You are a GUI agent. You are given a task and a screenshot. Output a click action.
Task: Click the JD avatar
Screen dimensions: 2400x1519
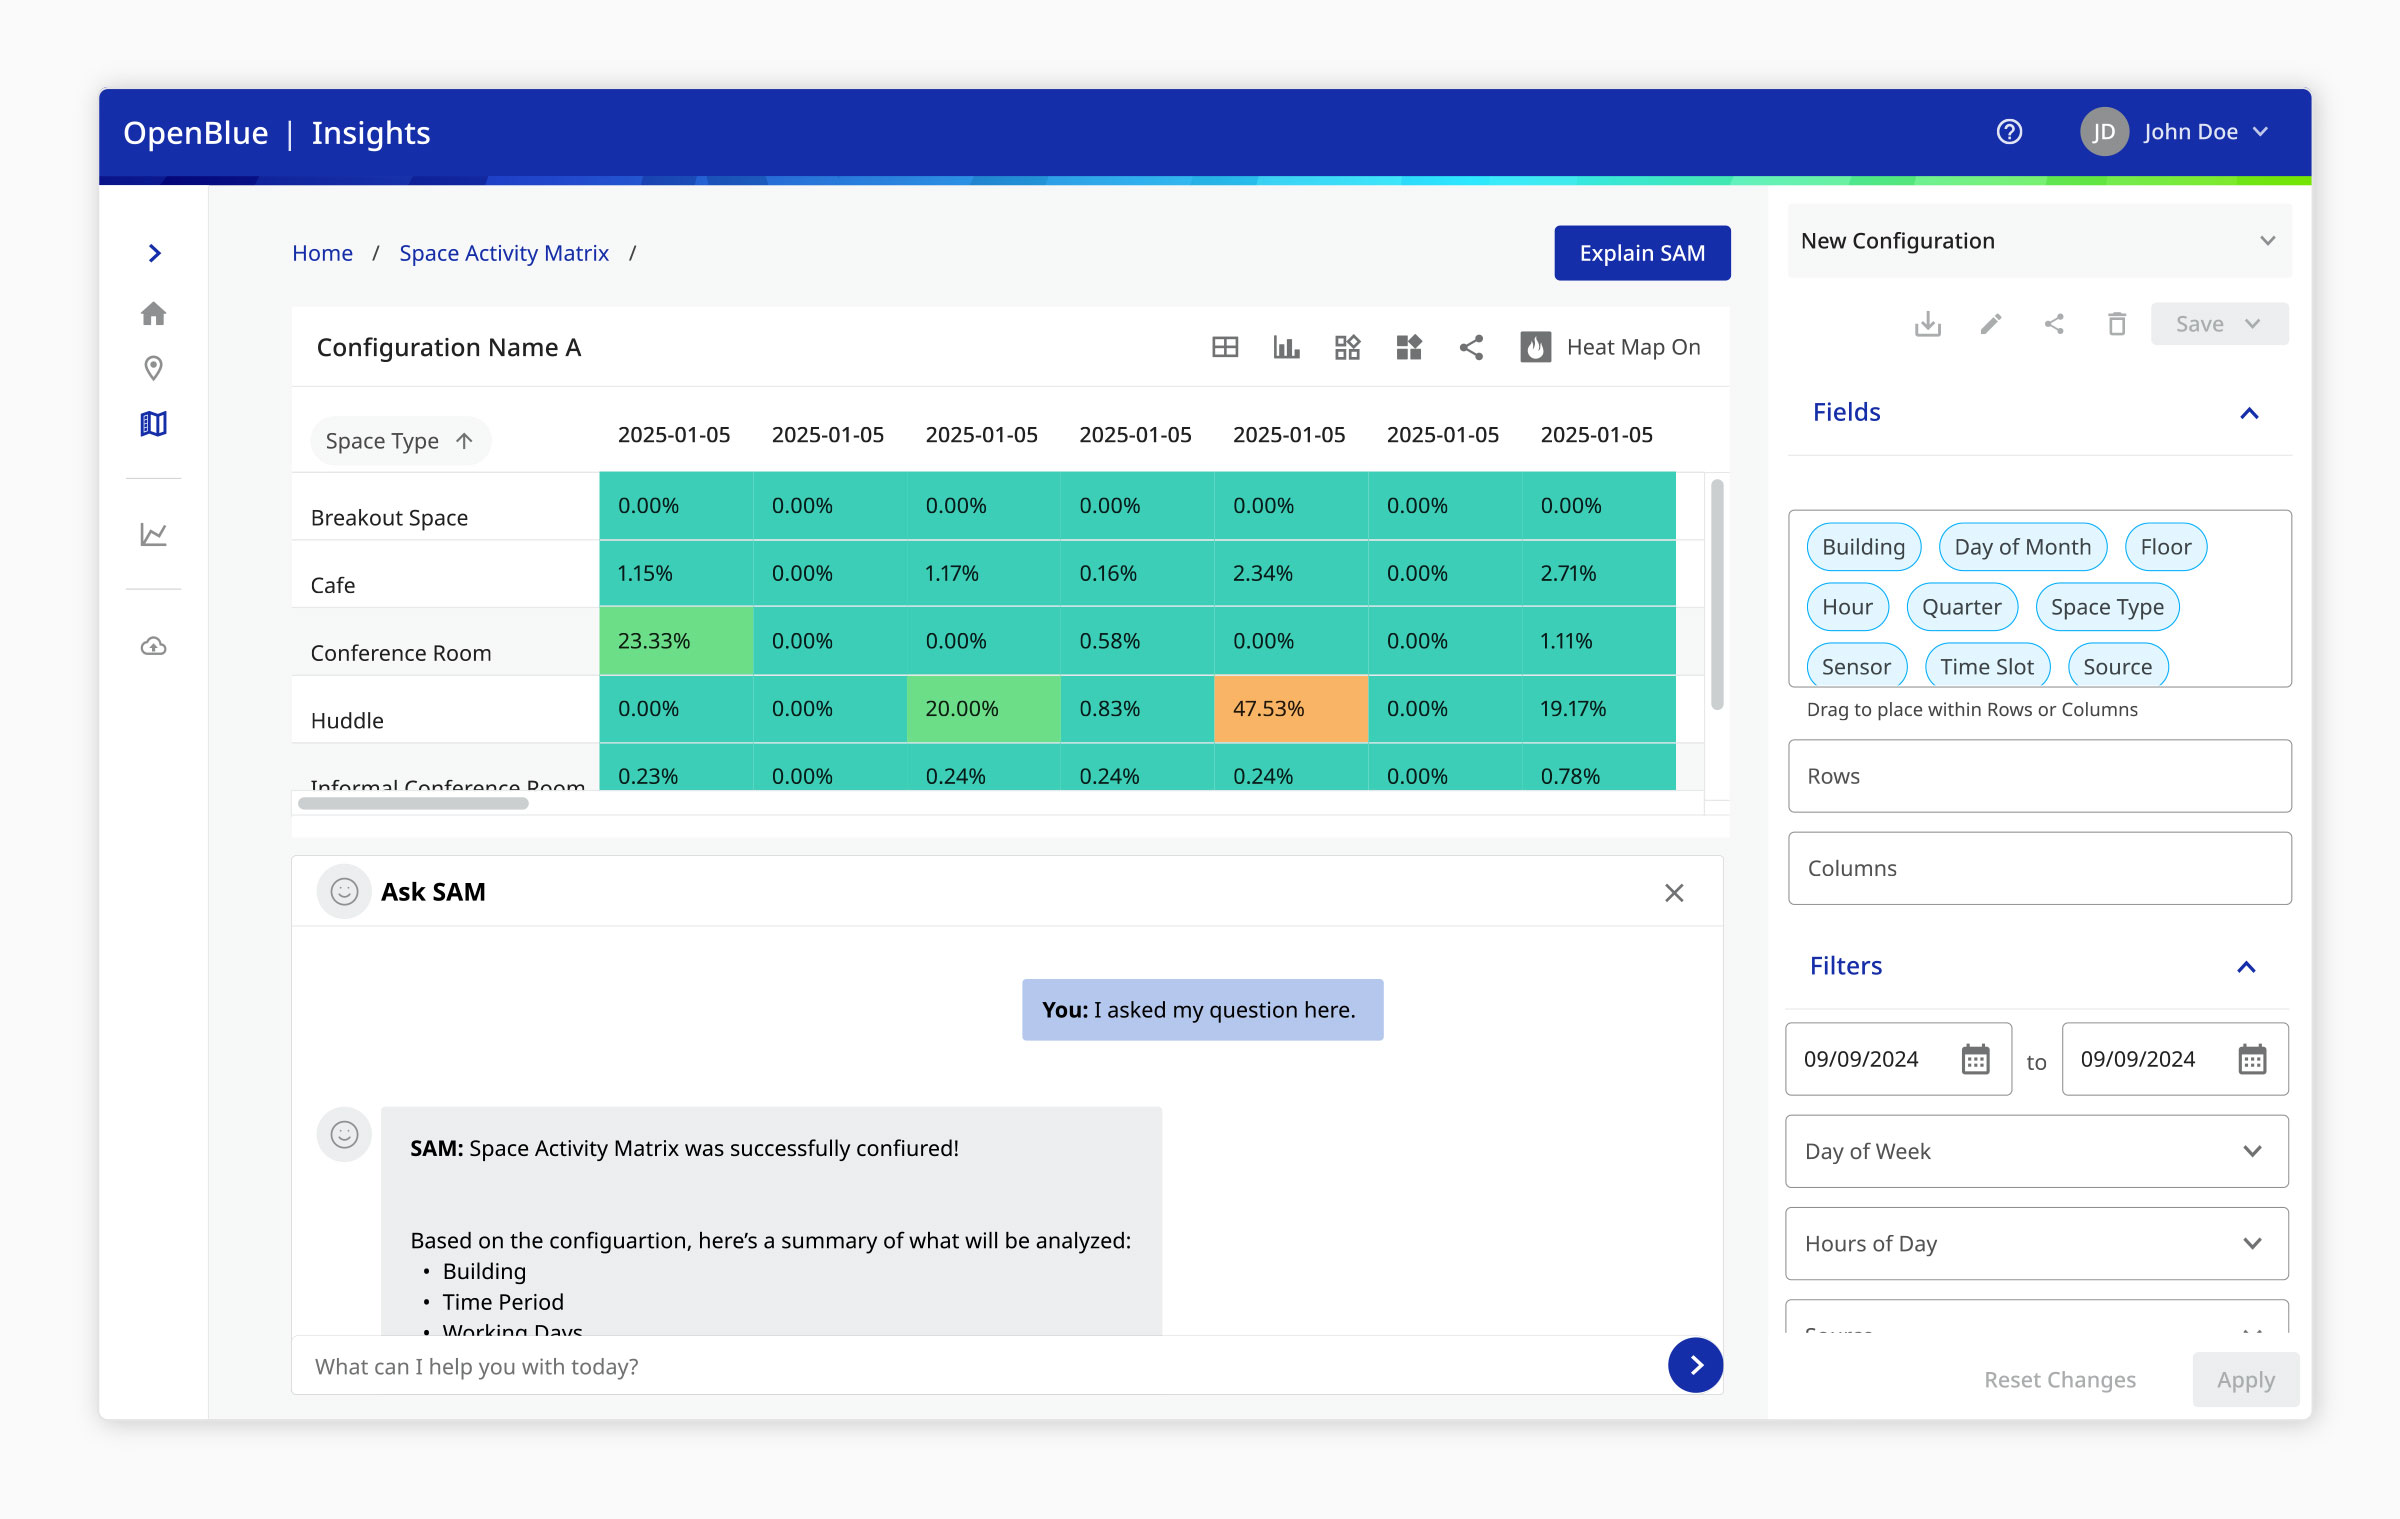[x=2104, y=132]
